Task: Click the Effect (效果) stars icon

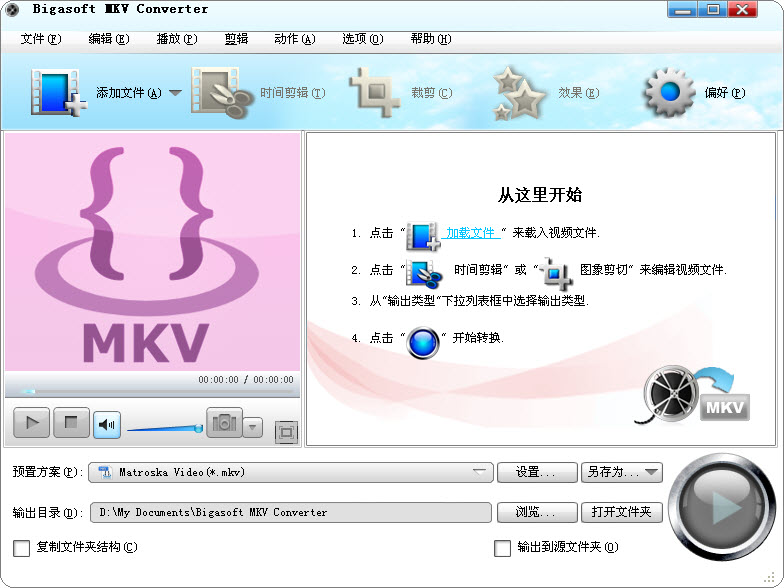Action: pyautogui.click(x=518, y=94)
